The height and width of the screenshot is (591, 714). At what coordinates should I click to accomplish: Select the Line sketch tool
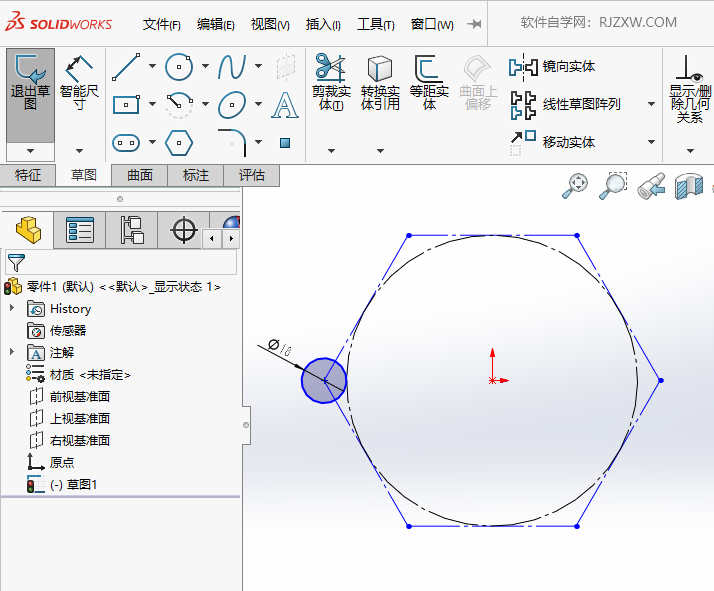tap(126, 67)
